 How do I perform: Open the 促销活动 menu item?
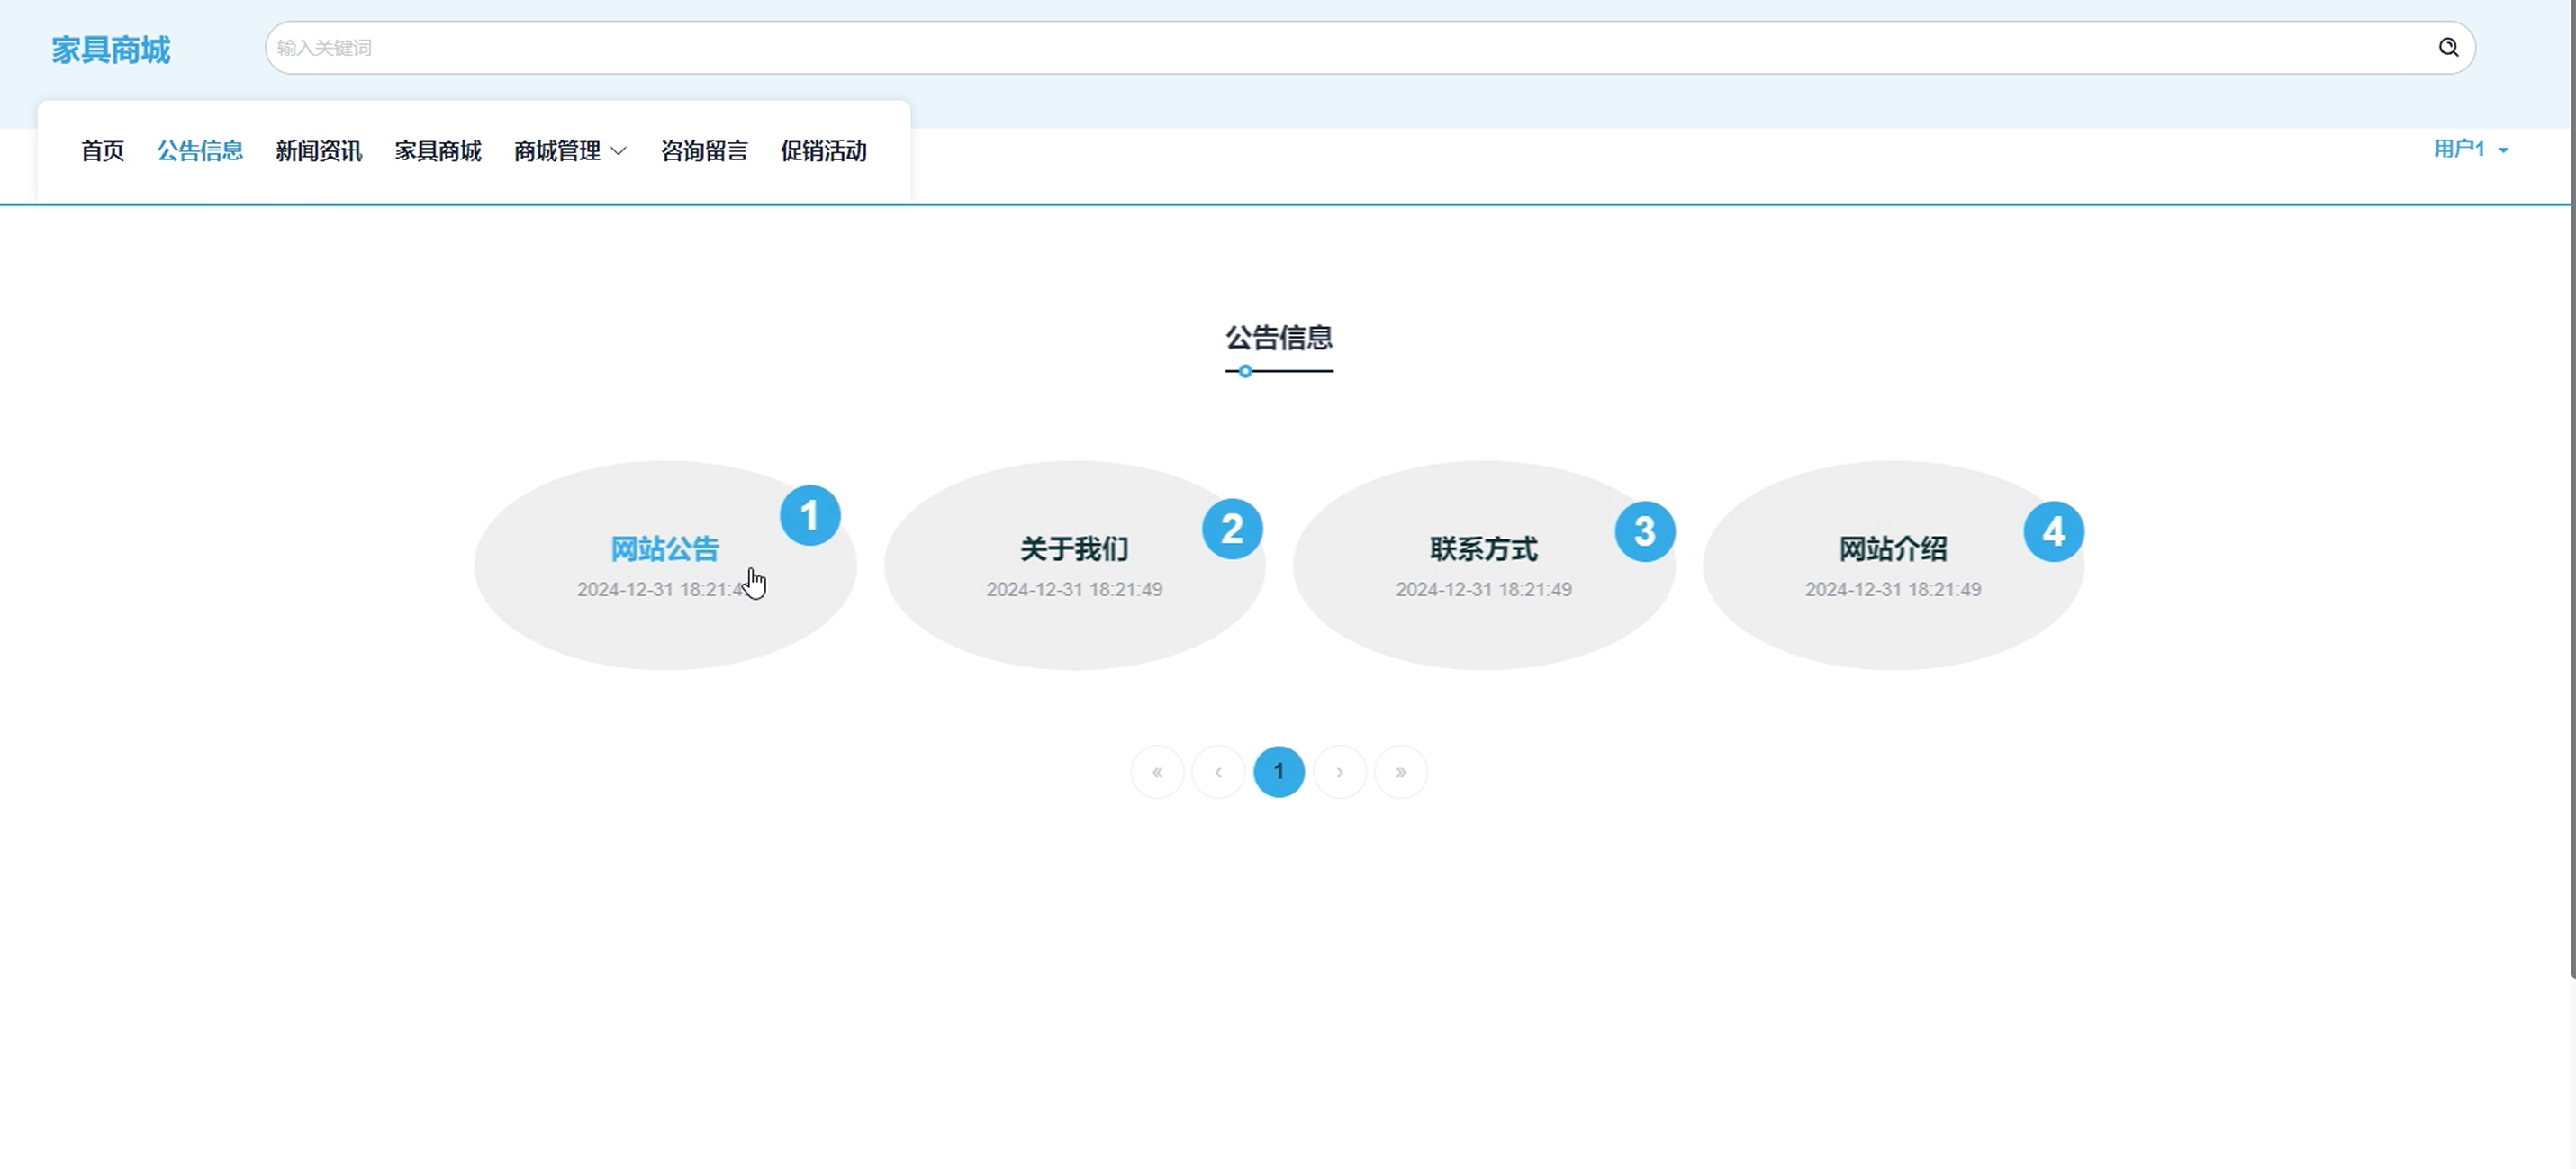pos(823,151)
